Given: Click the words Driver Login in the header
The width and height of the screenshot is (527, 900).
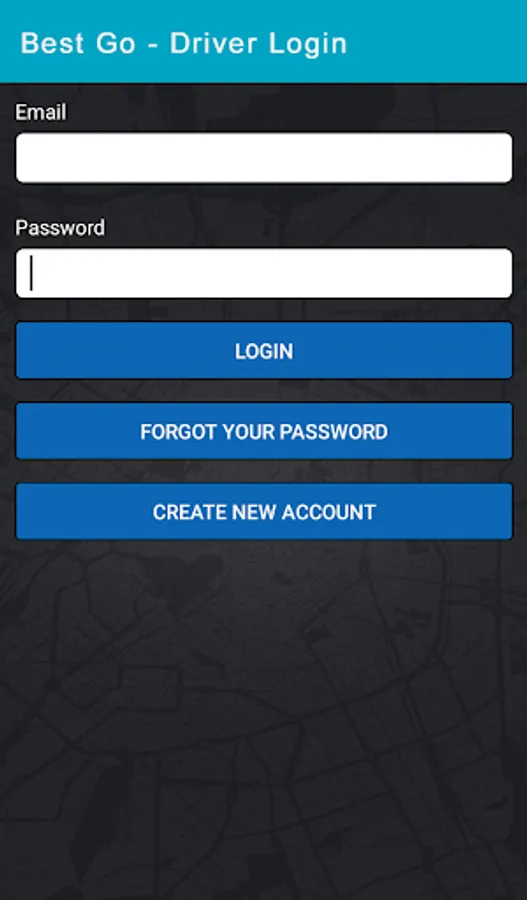Looking at the screenshot, I should coord(258,44).
